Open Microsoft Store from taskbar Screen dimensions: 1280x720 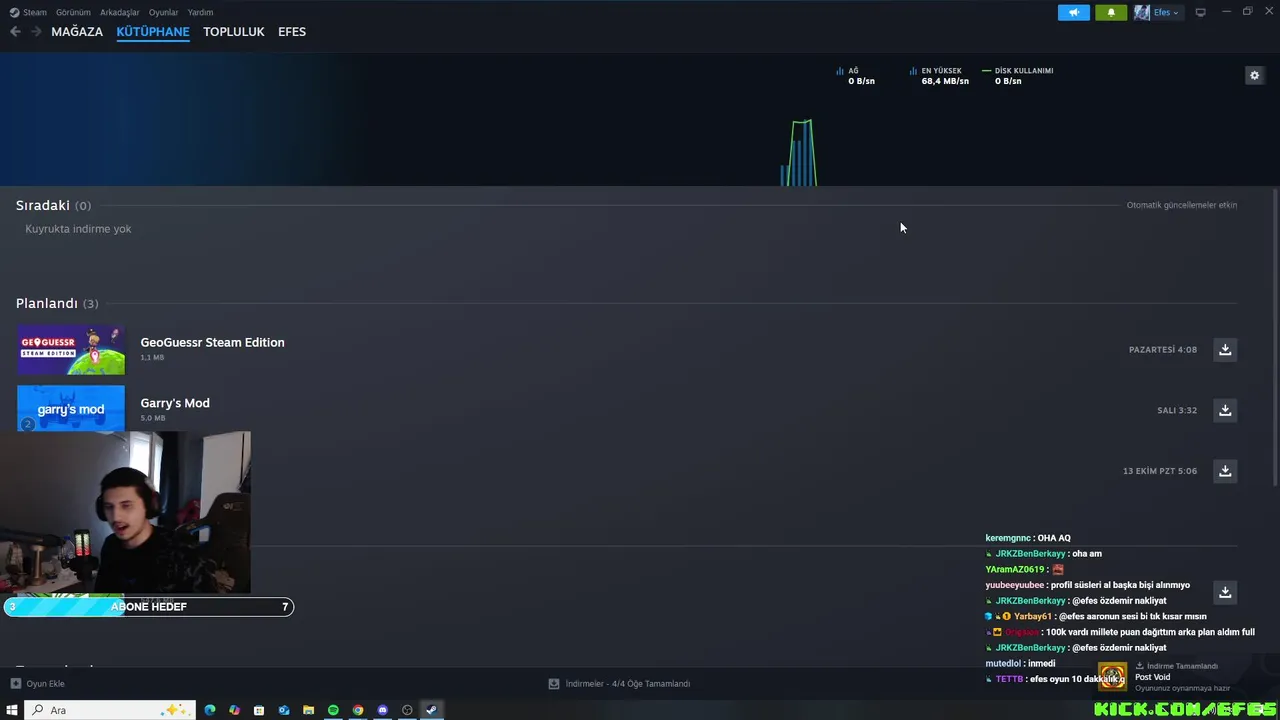[259, 710]
